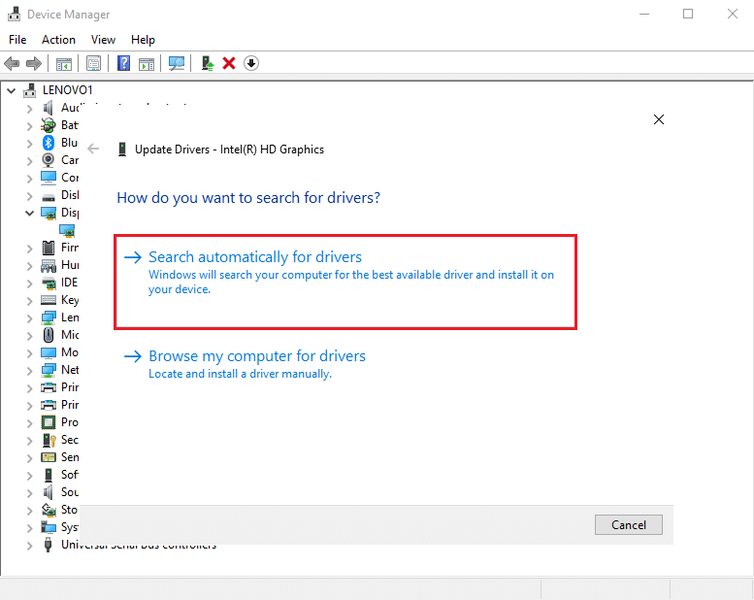This screenshot has height=600, width=754.
Task: Choose Browse my computer for drivers
Action: click(257, 356)
